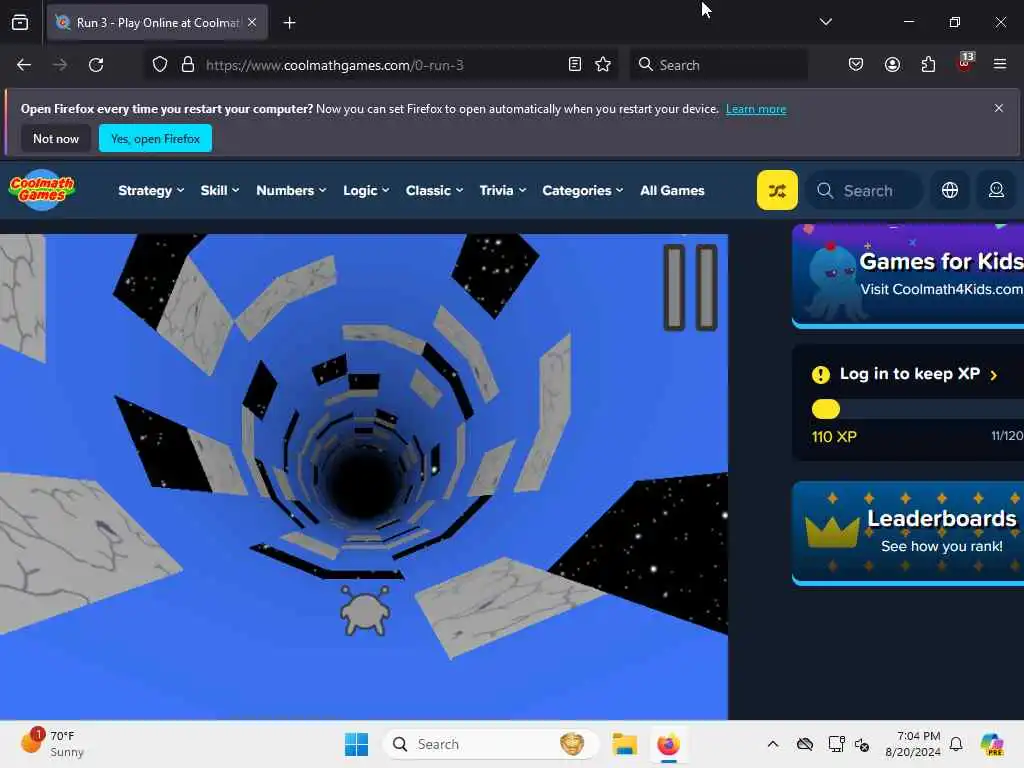Viewport: 1024px width, 768px height.
Task: Click the Firefox taskbar icon
Action: point(668,744)
